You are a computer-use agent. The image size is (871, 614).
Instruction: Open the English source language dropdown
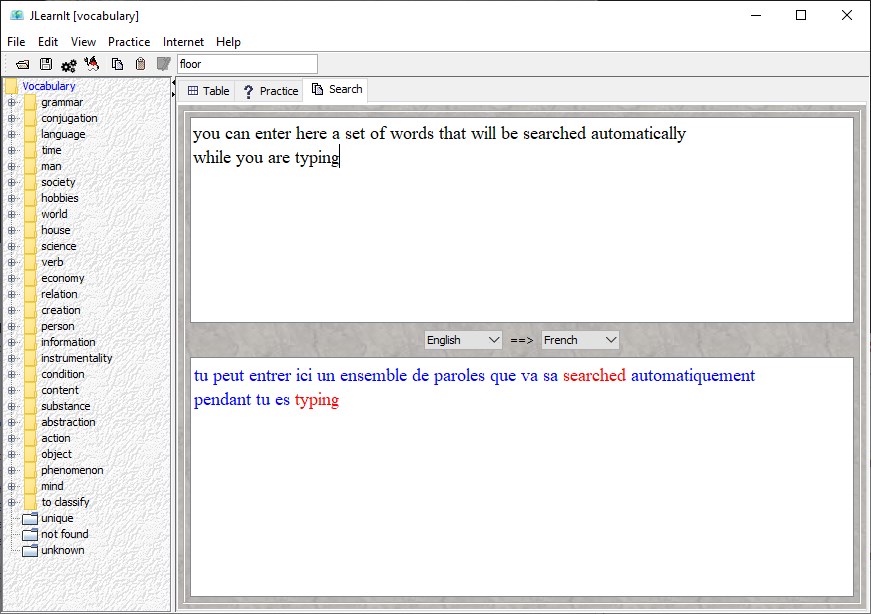(x=463, y=340)
